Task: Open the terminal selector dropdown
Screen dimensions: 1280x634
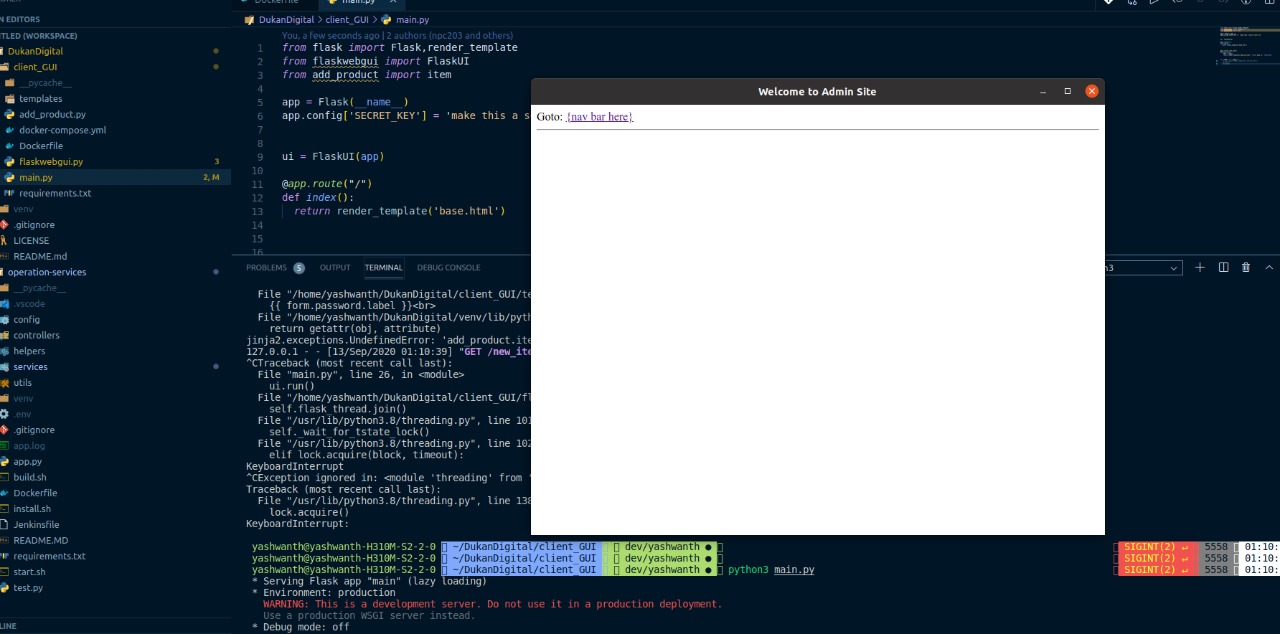Action: pos(1141,268)
